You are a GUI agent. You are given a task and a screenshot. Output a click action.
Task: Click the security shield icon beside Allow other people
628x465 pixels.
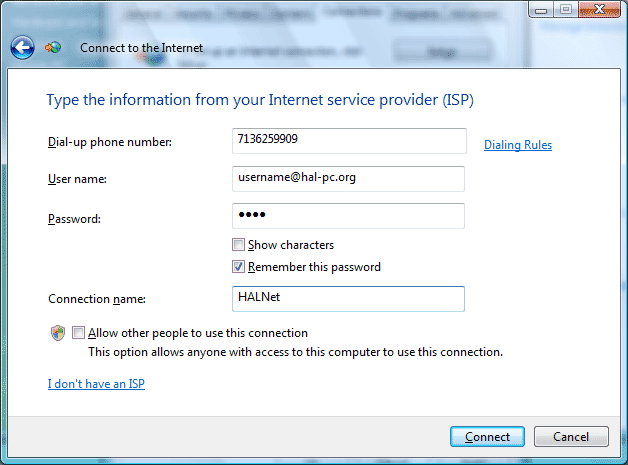click(57, 334)
